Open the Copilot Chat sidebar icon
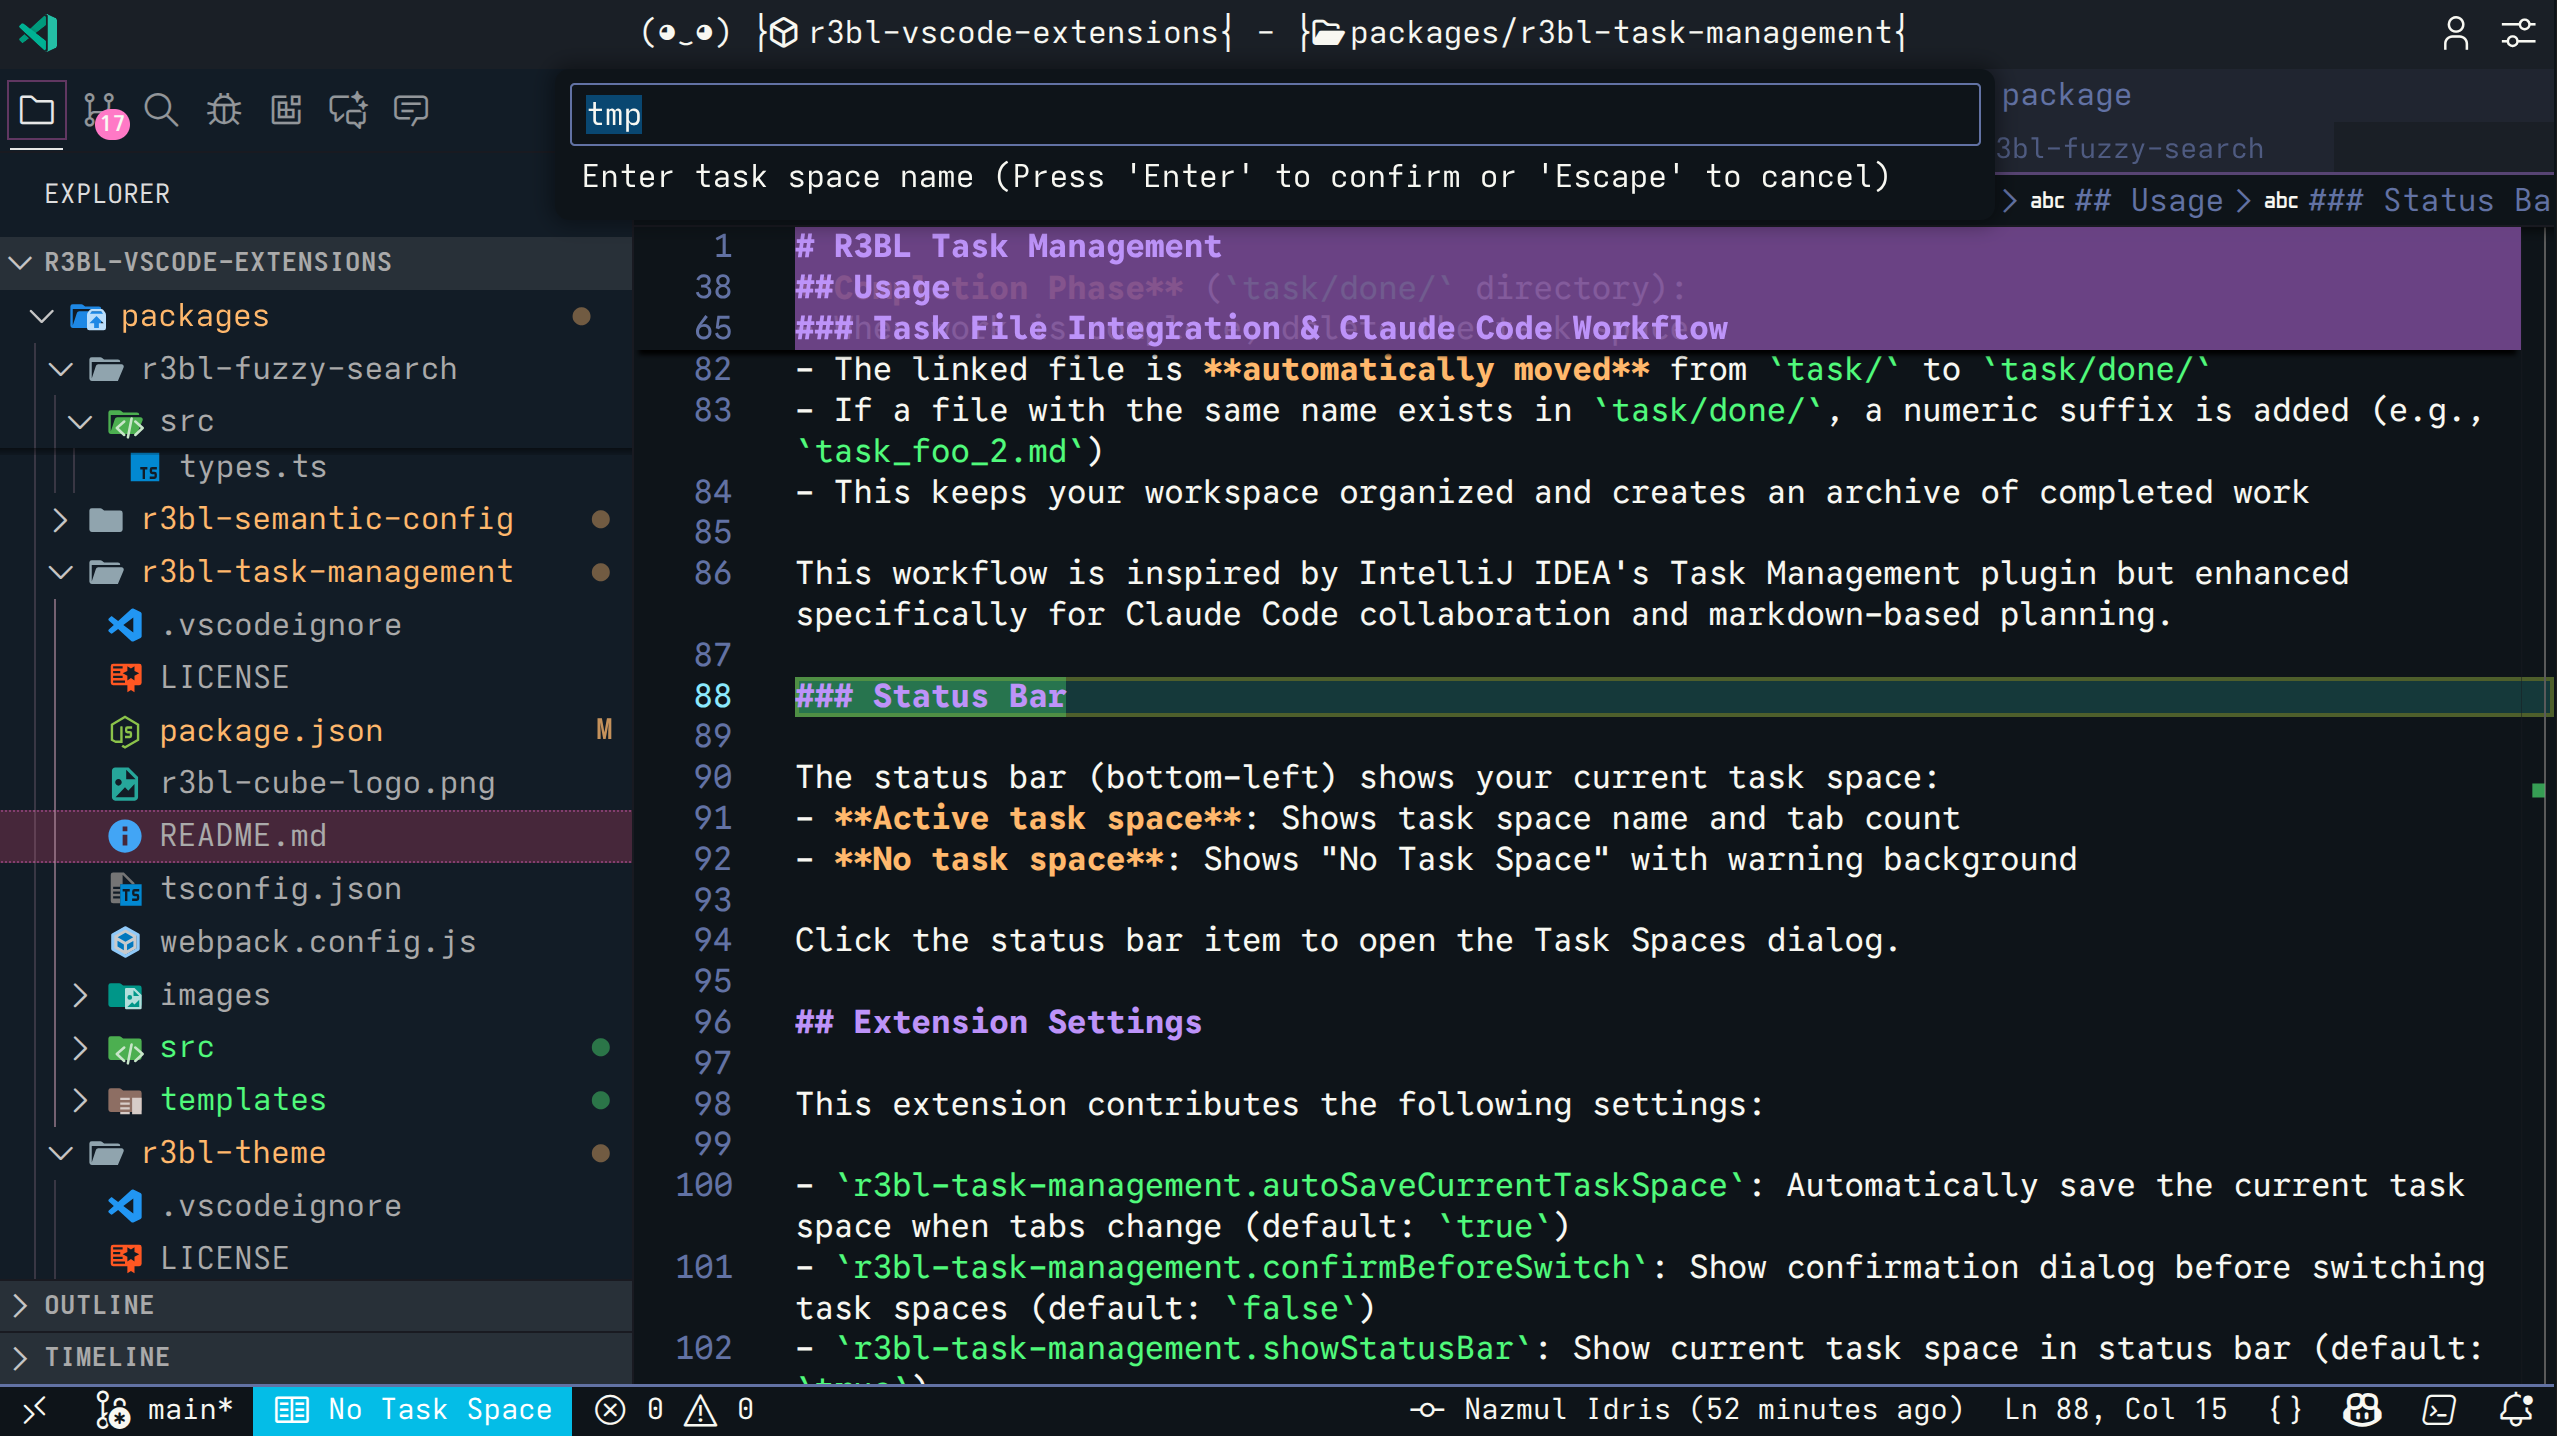This screenshot has width=2557, height=1436. [x=348, y=110]
